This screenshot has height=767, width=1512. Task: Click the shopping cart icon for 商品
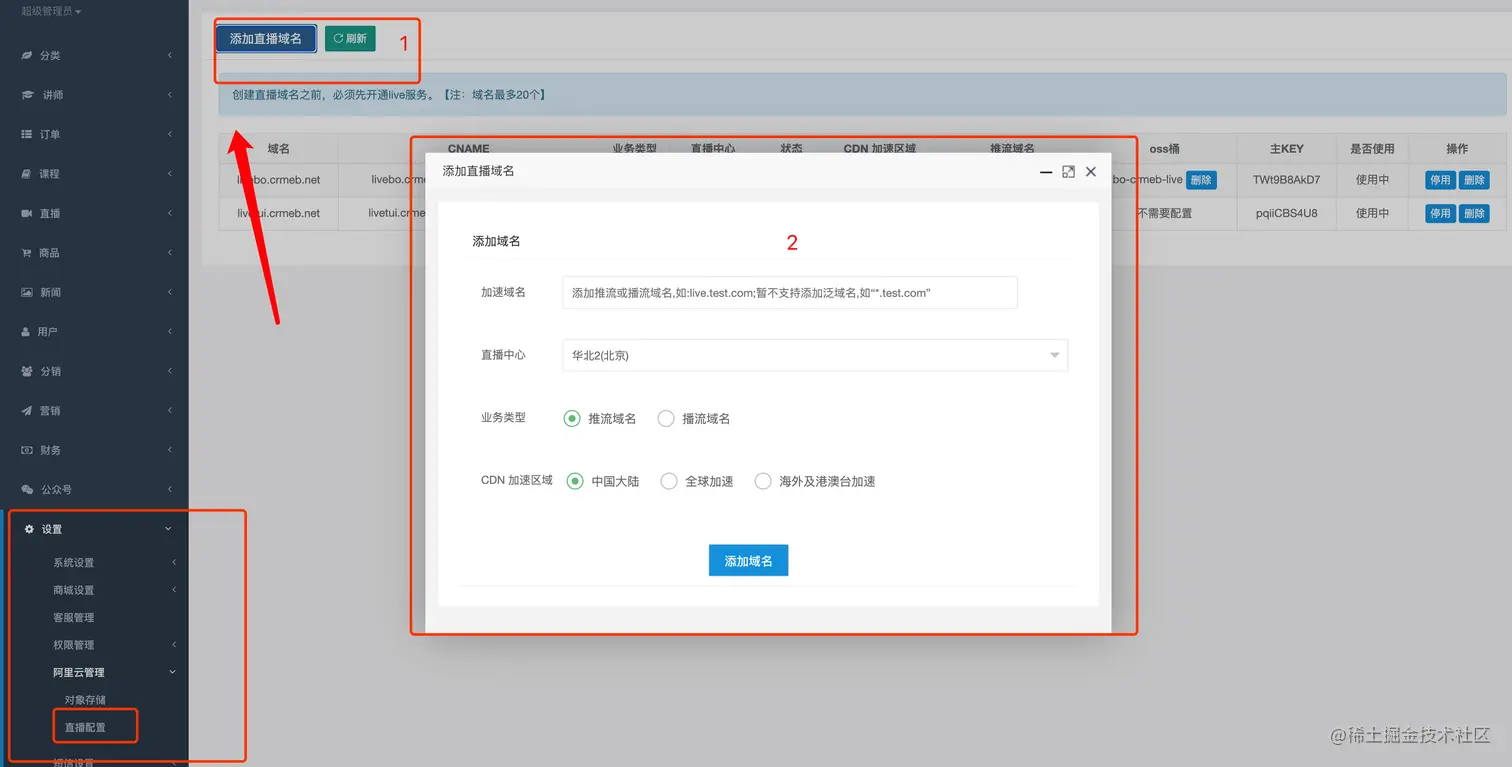click(x=27, y=253)
